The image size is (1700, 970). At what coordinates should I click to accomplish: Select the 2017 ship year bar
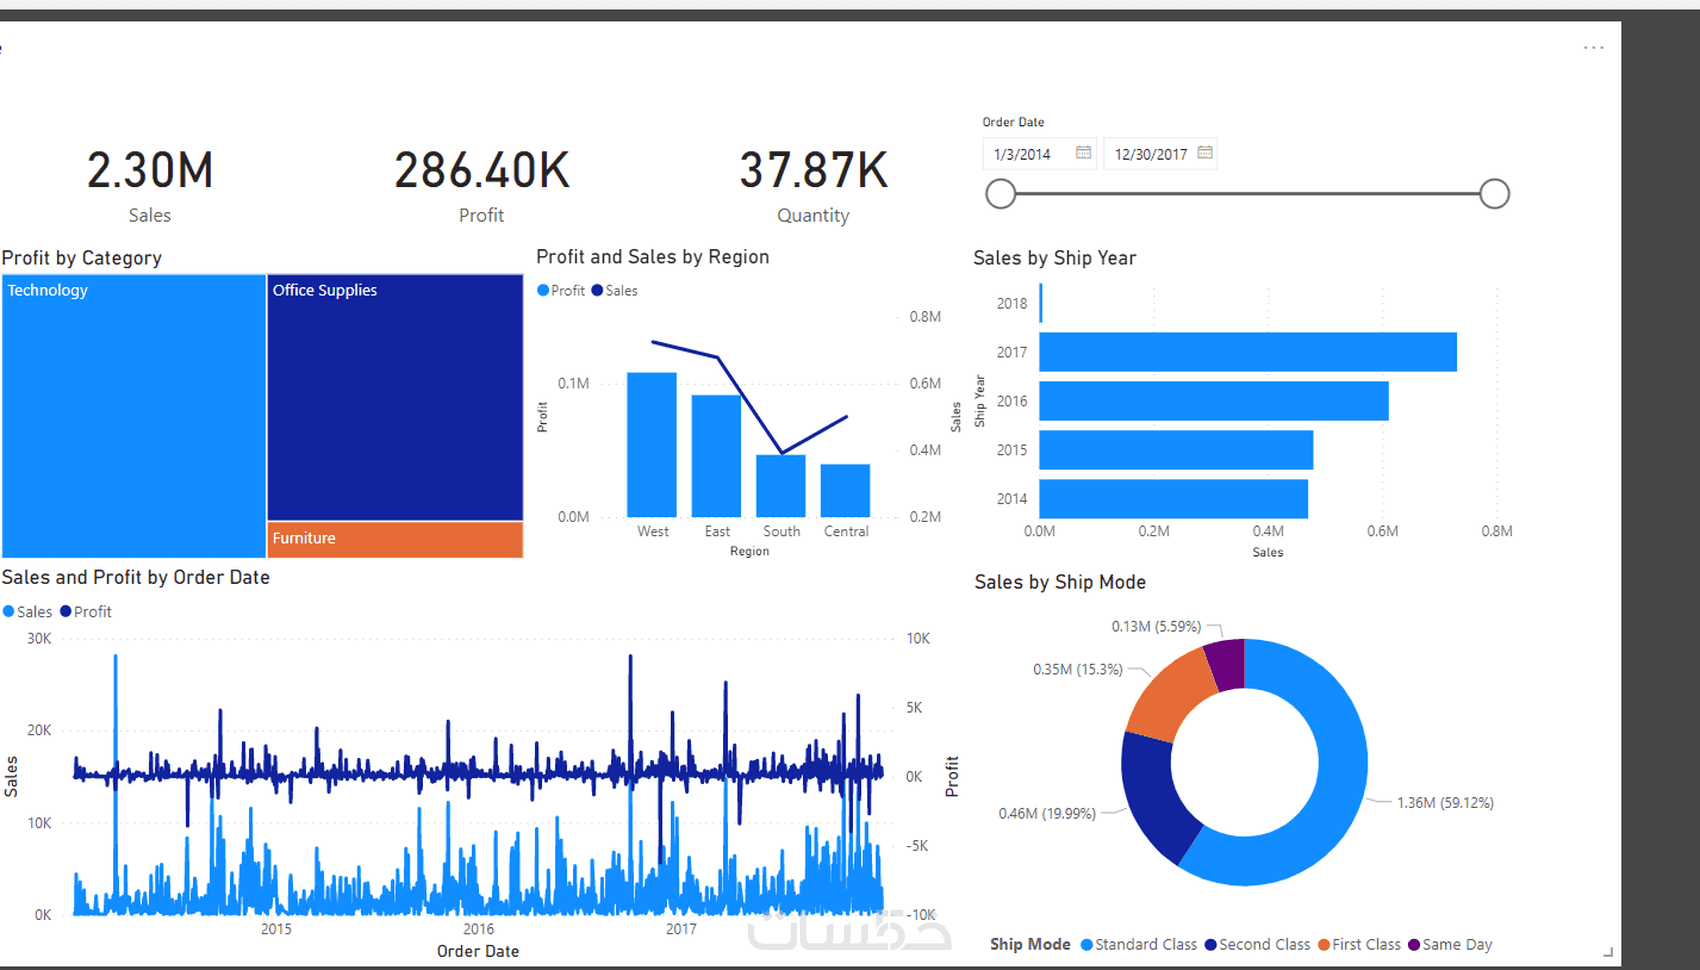click(x=1248, y=352)
